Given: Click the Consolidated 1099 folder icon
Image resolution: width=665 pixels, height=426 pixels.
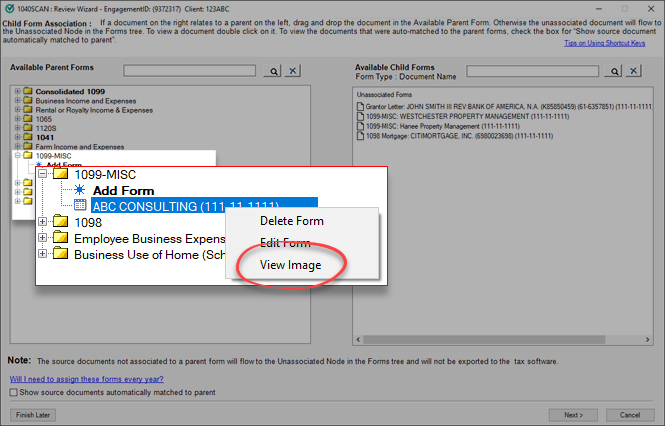Looking at the screenshot, I should pyautogui.click(x=28, y=92).
